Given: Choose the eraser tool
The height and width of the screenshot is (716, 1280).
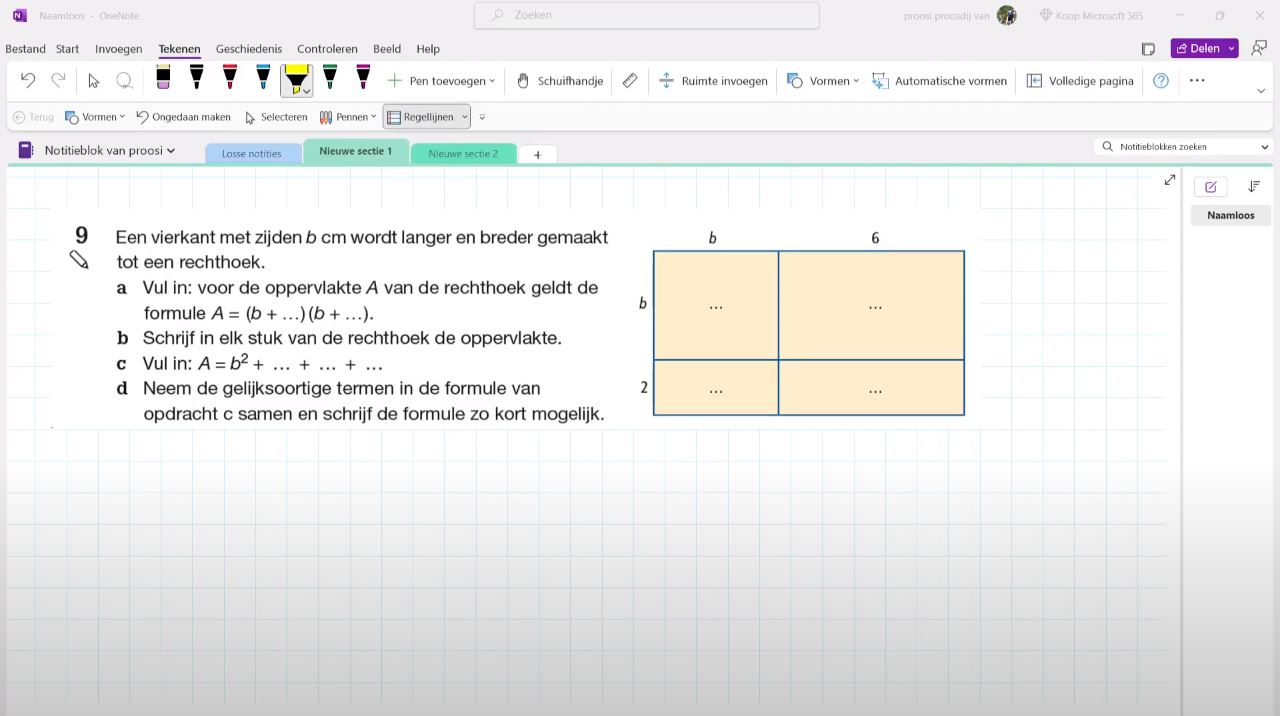Looking at the screenshot, I should point(163,78).
